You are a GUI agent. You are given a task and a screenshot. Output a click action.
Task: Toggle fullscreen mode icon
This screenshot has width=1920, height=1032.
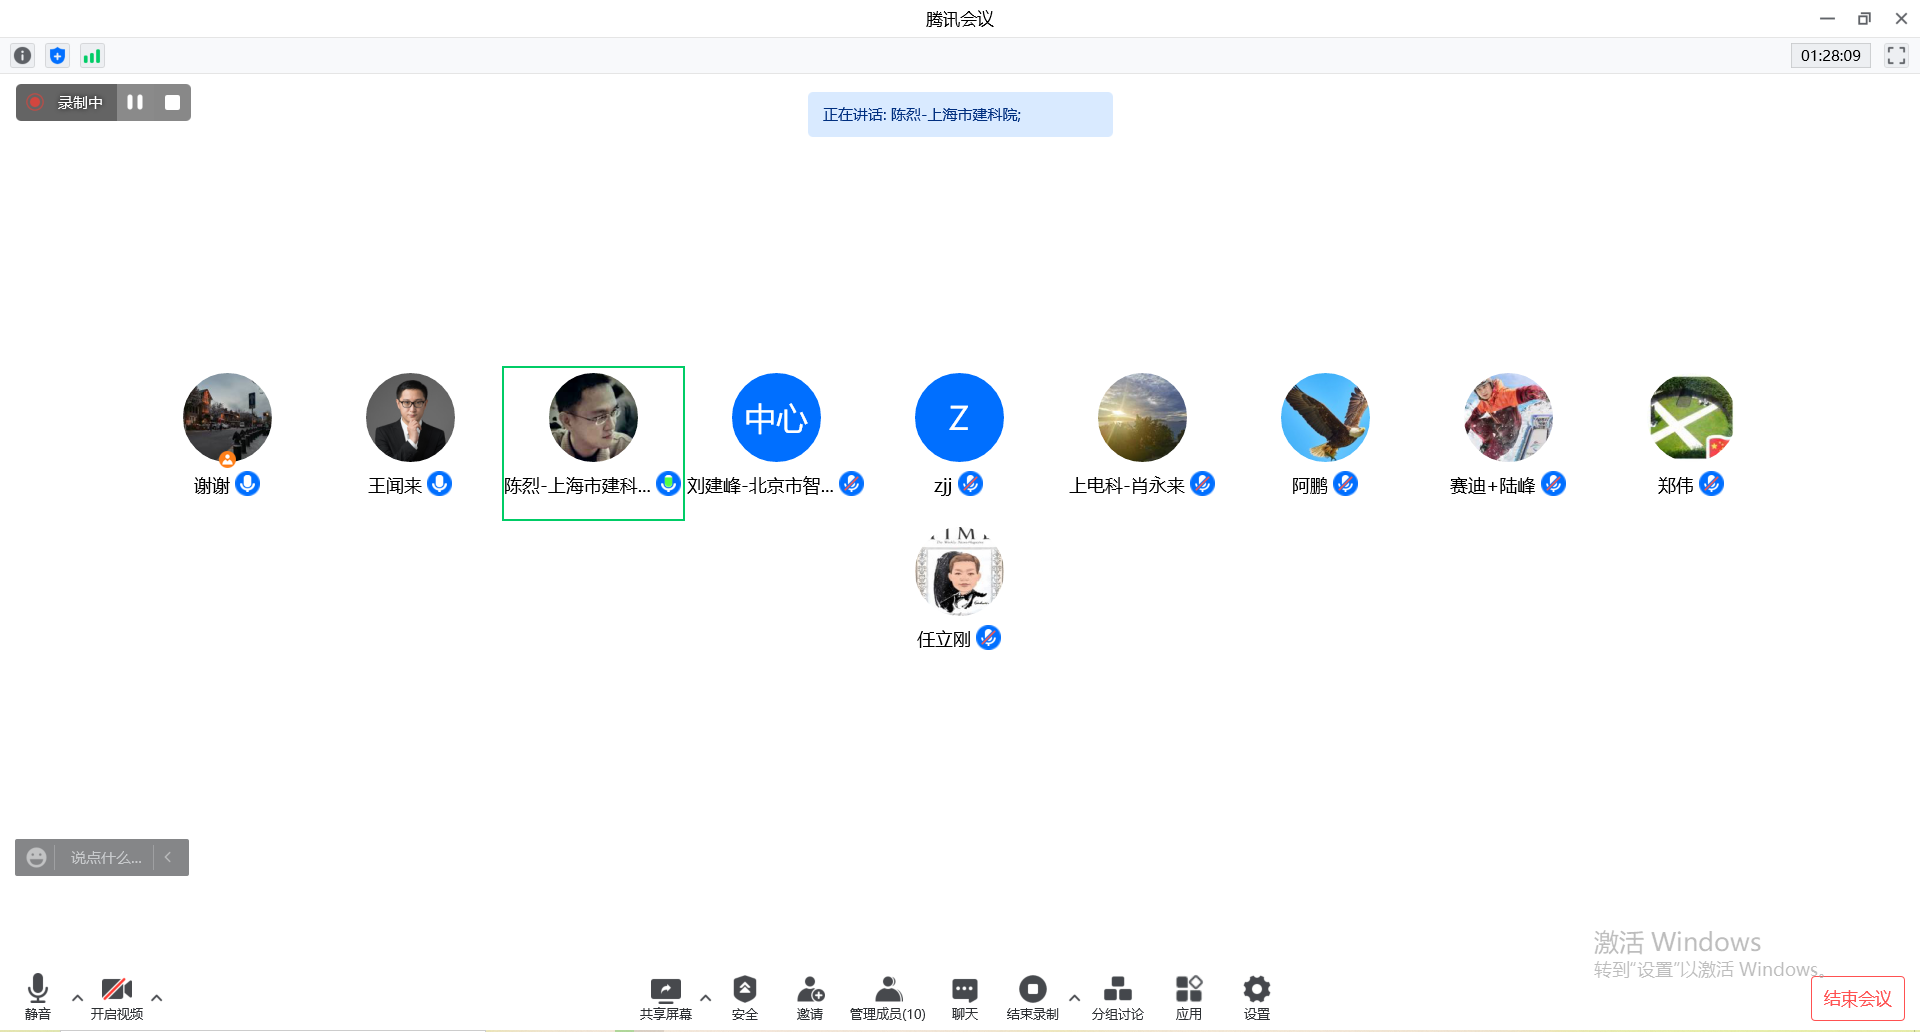coord(1896,56)
